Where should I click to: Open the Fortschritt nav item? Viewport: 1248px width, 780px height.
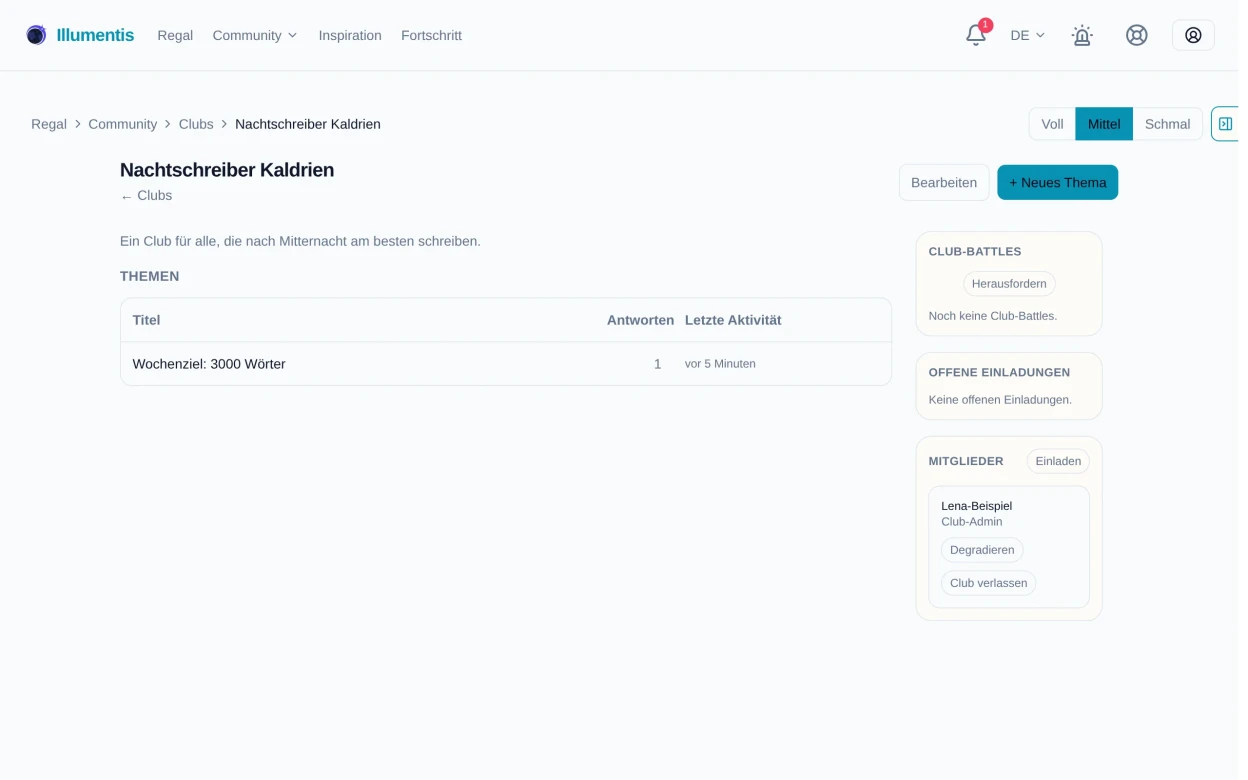pos(431,35)
